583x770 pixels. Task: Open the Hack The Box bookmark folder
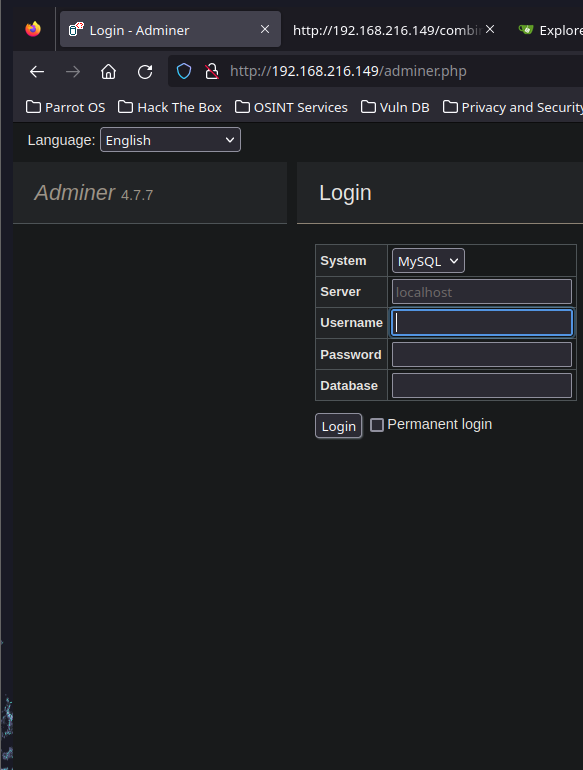click(x=170, y=107)
